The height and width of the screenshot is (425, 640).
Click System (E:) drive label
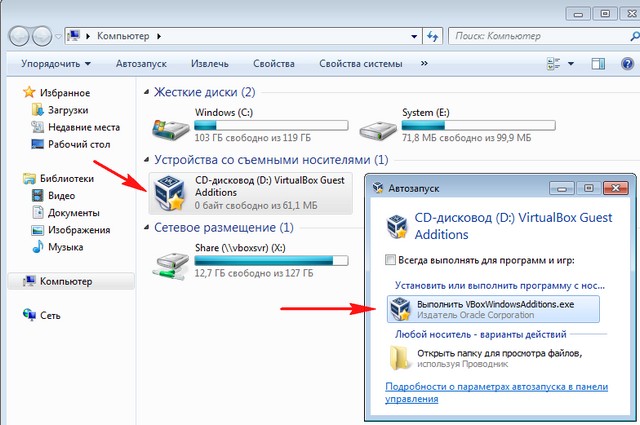(x=426, y=112)
